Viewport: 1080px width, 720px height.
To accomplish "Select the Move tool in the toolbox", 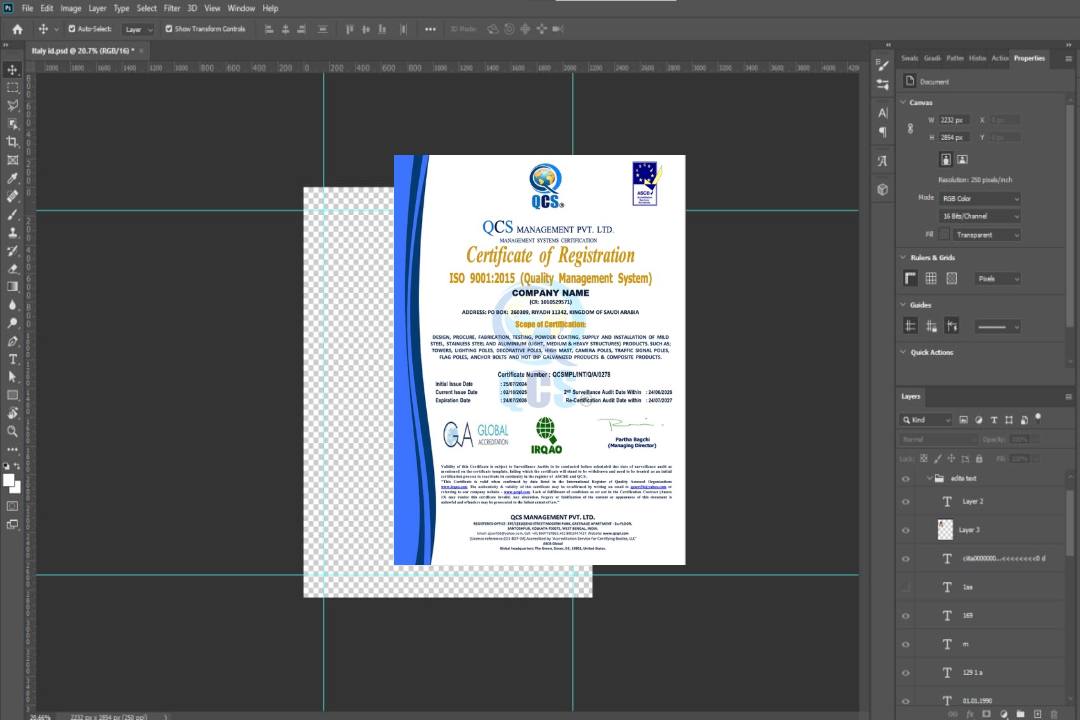I will click(12, 70).
